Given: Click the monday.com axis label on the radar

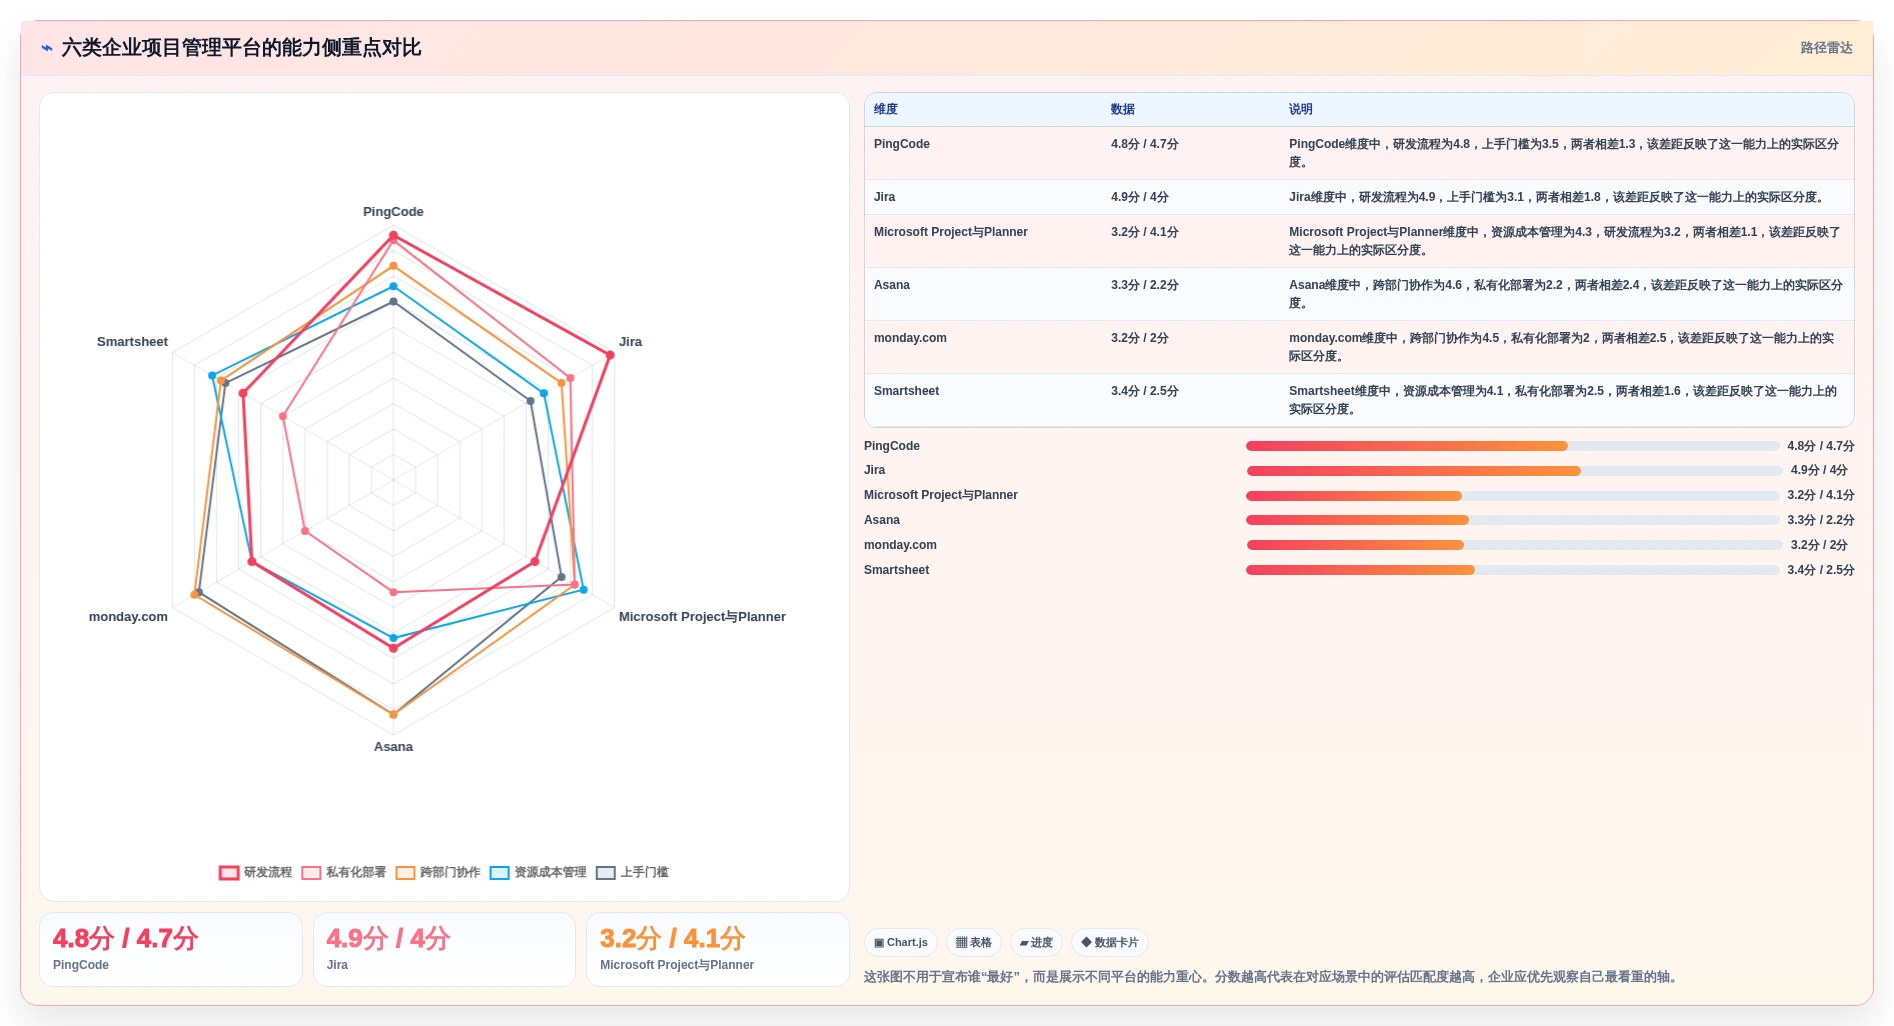Looking at the screenshot, I should coord(128,617).
